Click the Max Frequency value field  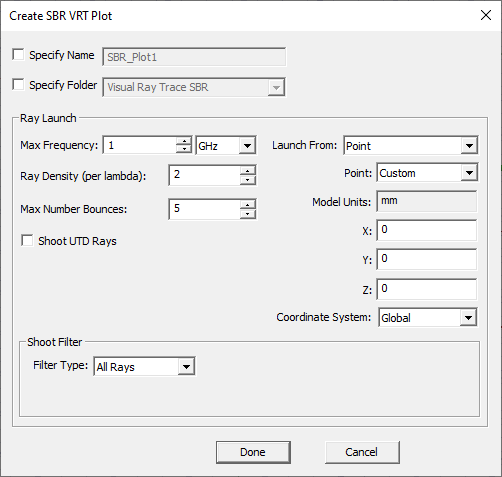coord(139,145)
